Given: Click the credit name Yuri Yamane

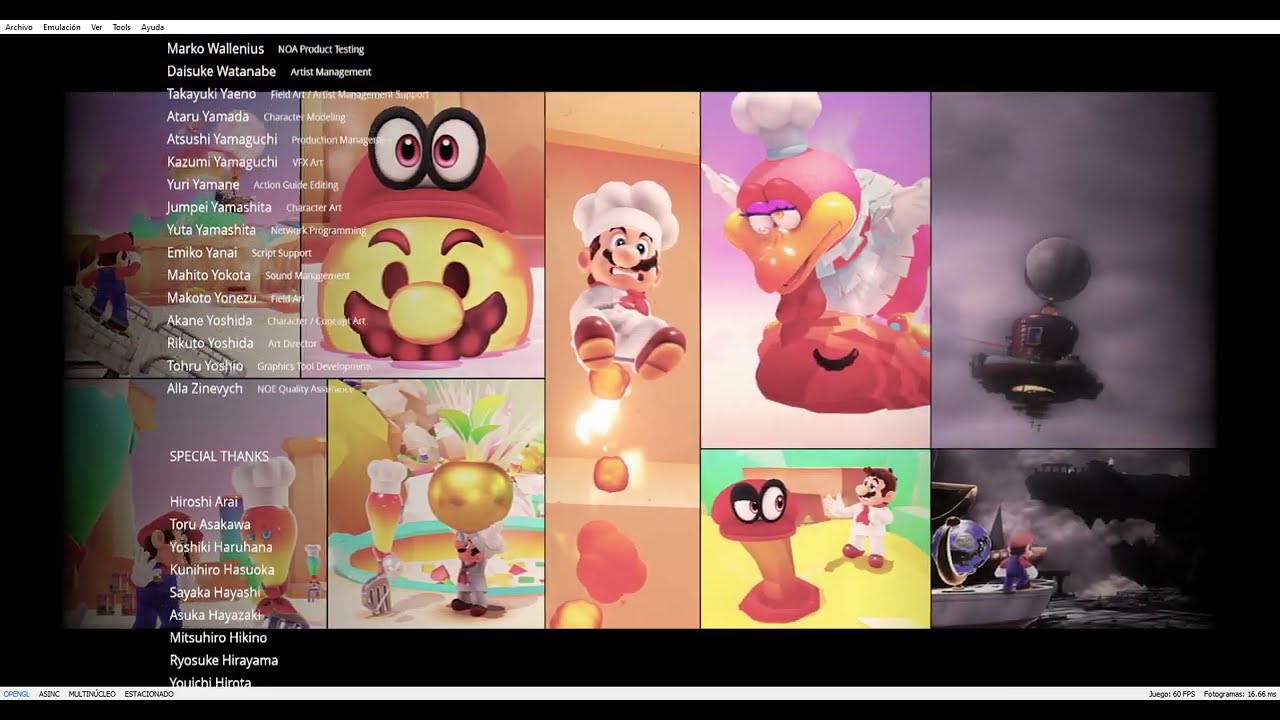Looking at the screenshot, I should pyautogui.click(x=203, y=184).
